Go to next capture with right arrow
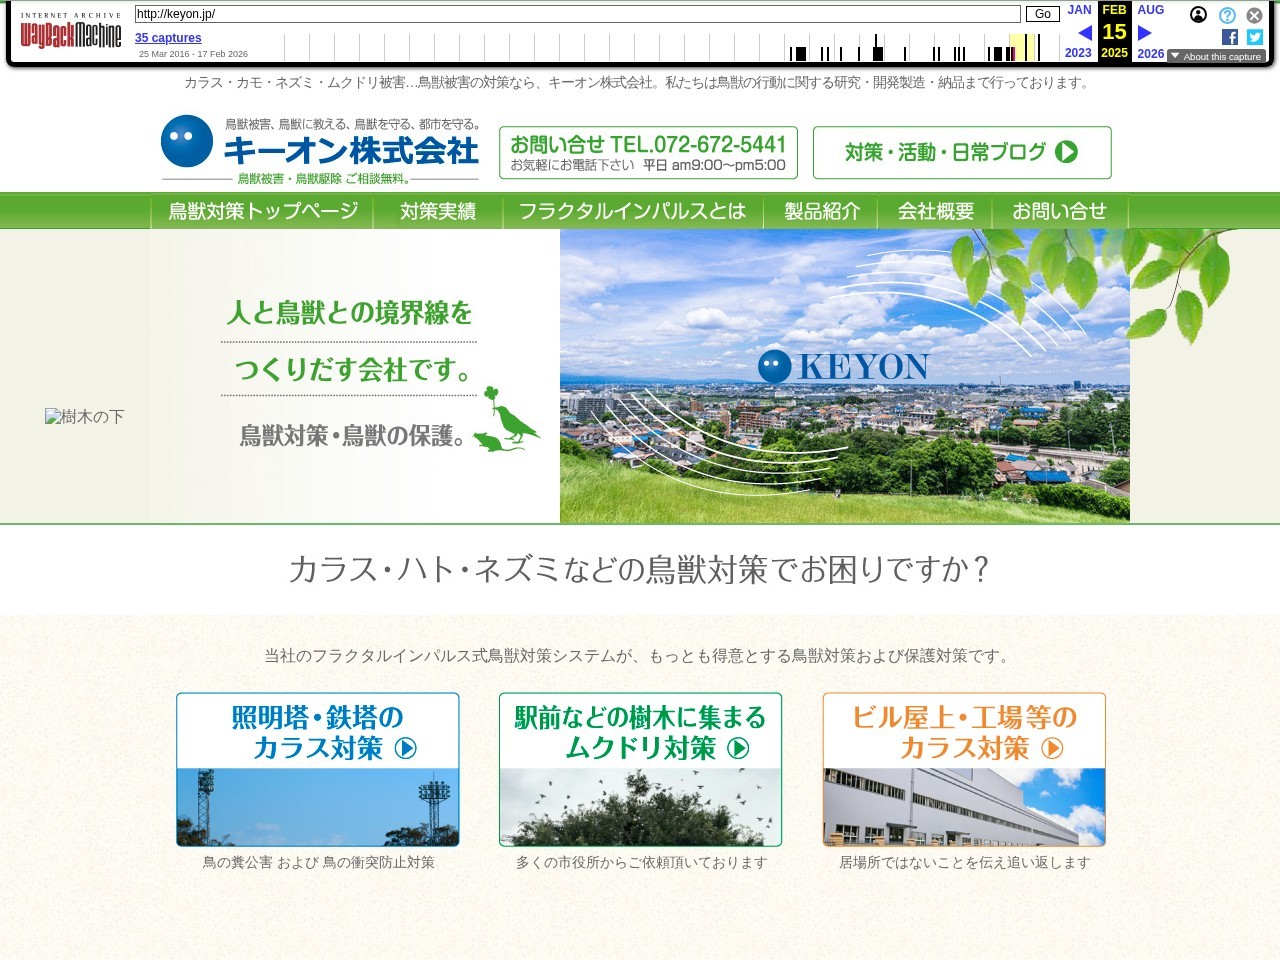The width and height of the screenshot is (1280, 960). 1145,33
